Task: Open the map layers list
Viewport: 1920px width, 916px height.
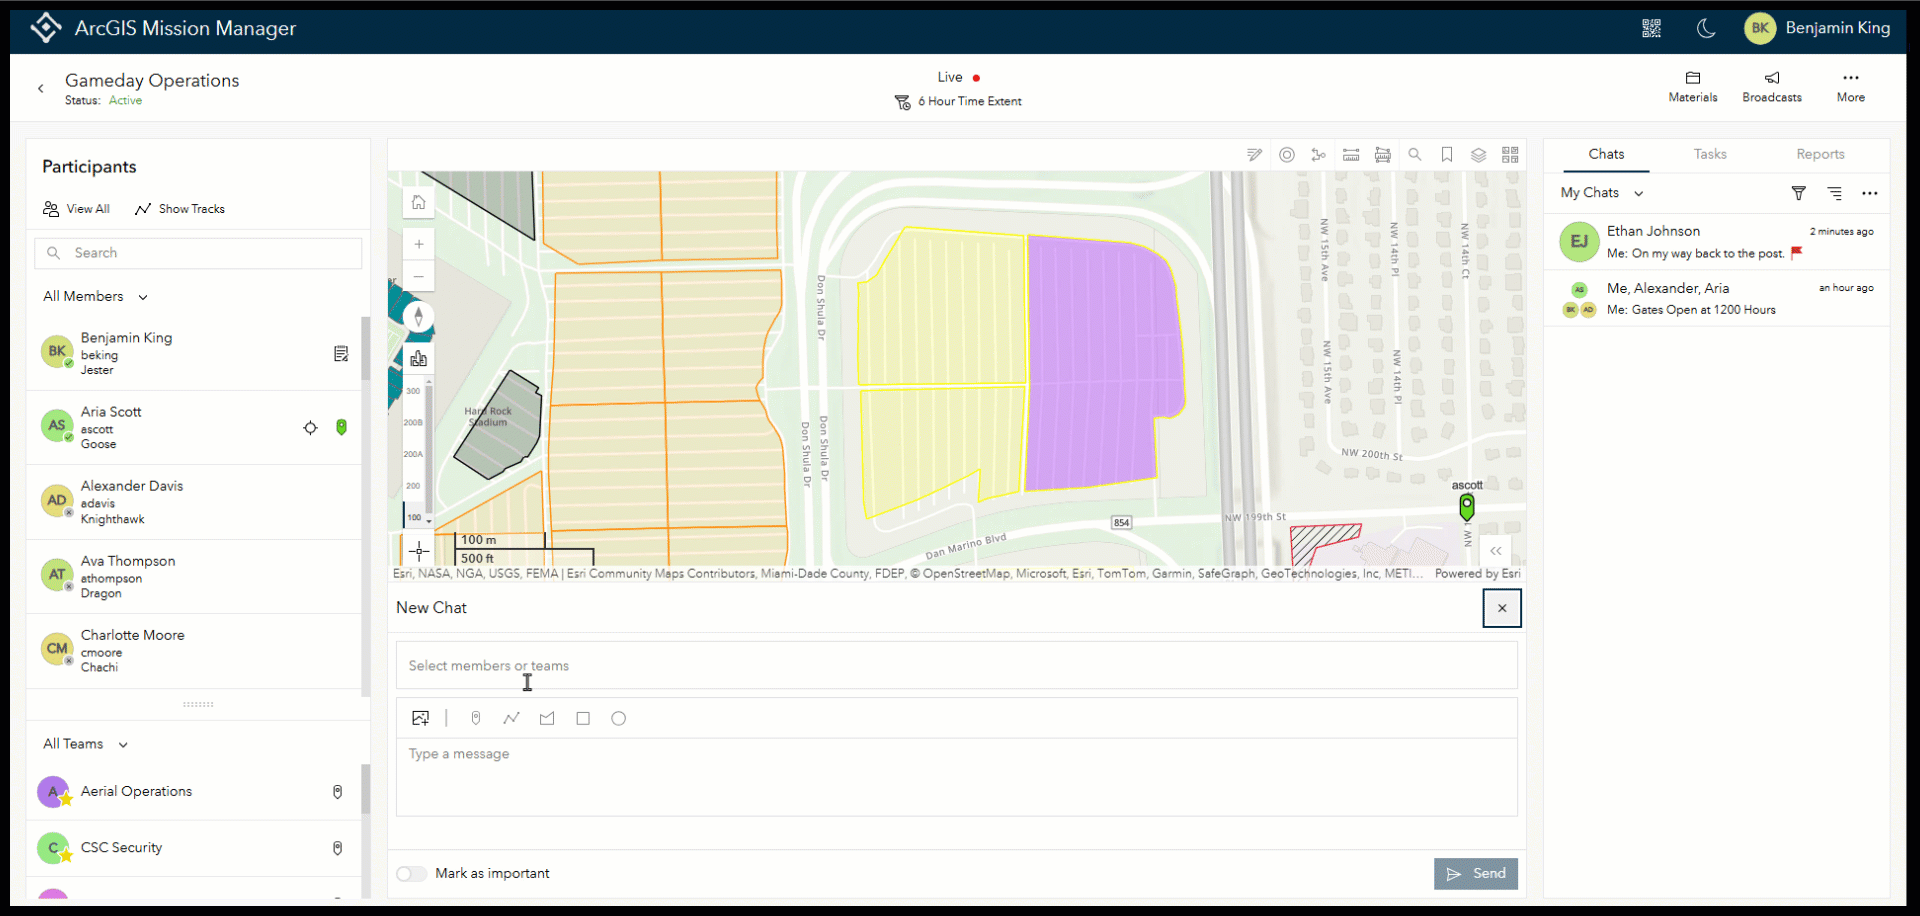Action: click(1479, 155)
